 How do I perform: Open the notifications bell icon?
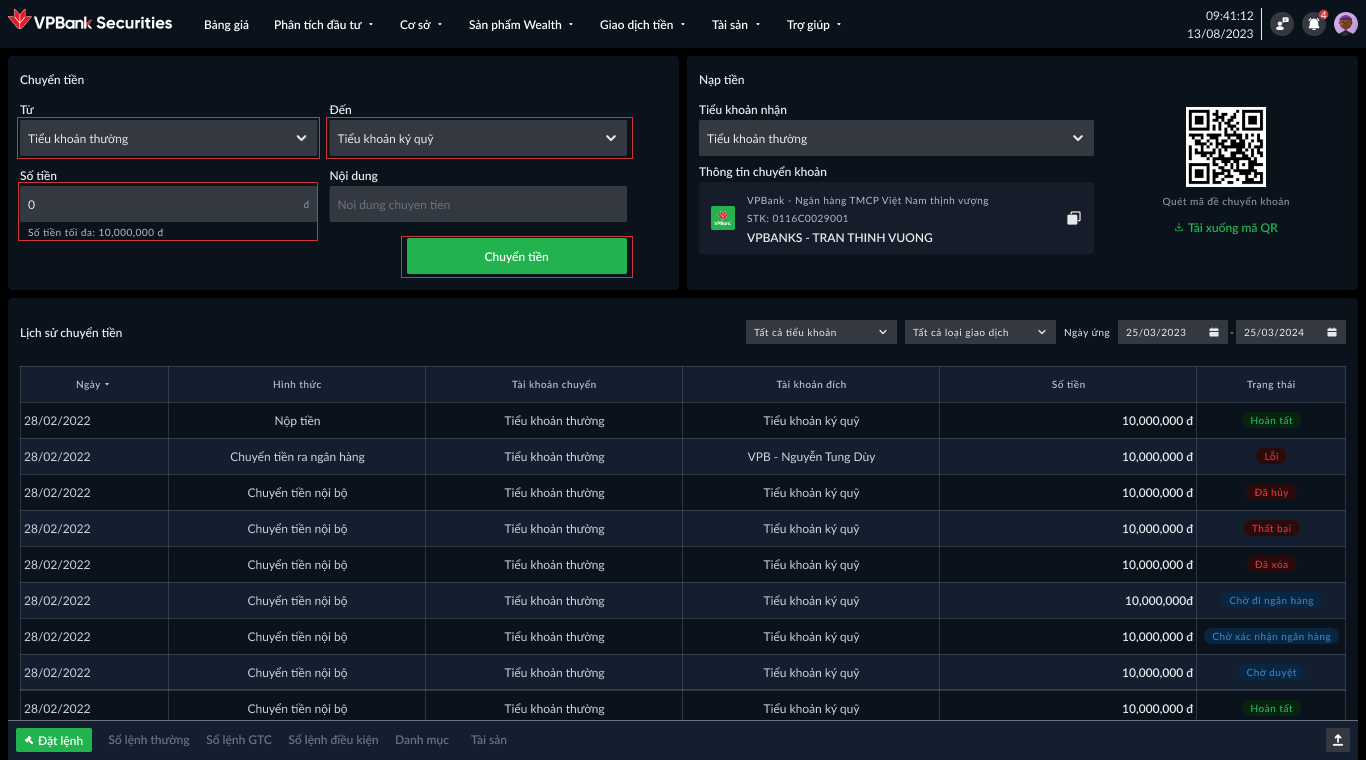(x=1313, y=24)
